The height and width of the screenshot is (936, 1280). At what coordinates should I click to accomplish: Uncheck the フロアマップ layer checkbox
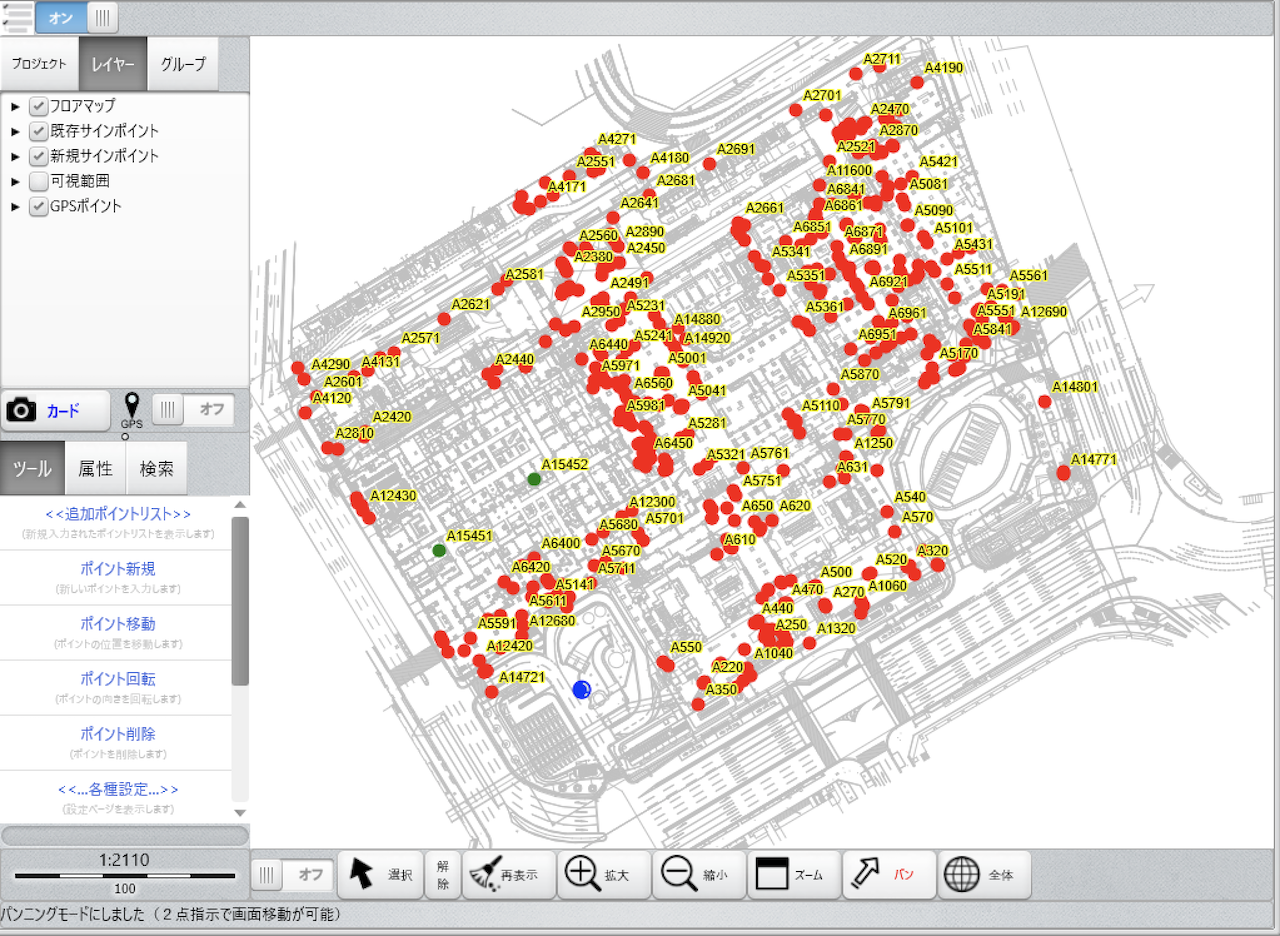(39, 106)
